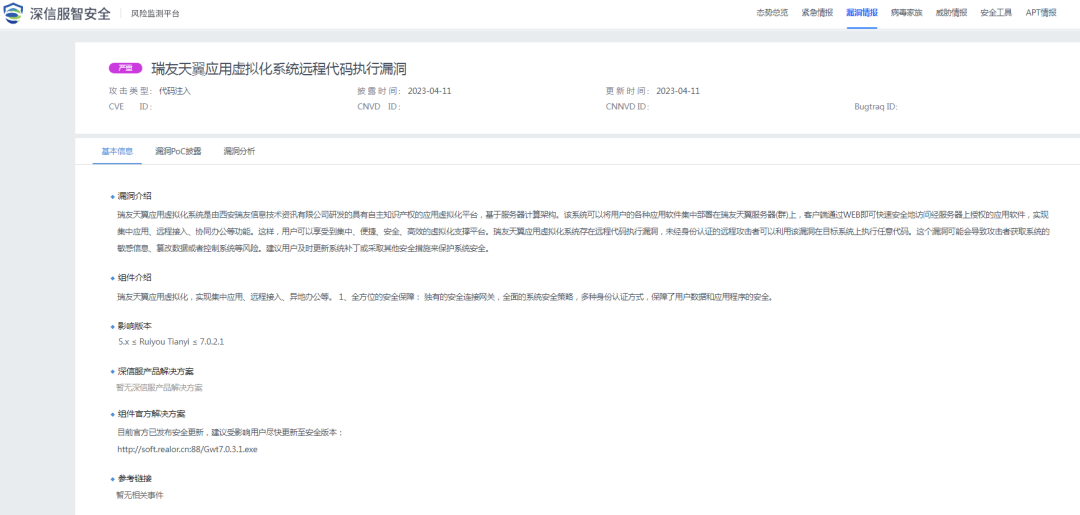
Task: Click the 深信服产品解决方案 section heading
Action: click(156, 371)
